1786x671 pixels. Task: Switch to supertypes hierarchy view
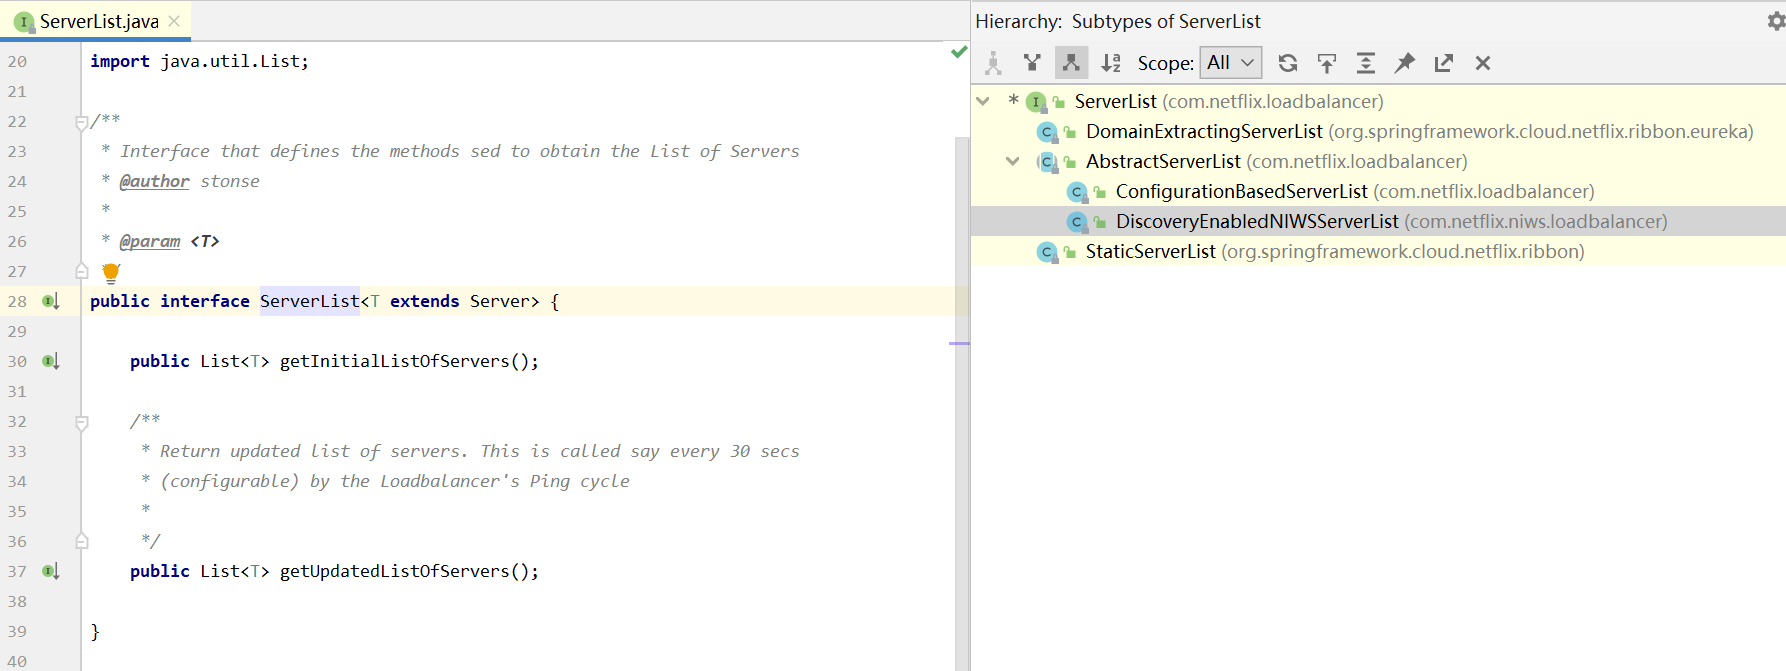click(1032, 63)
